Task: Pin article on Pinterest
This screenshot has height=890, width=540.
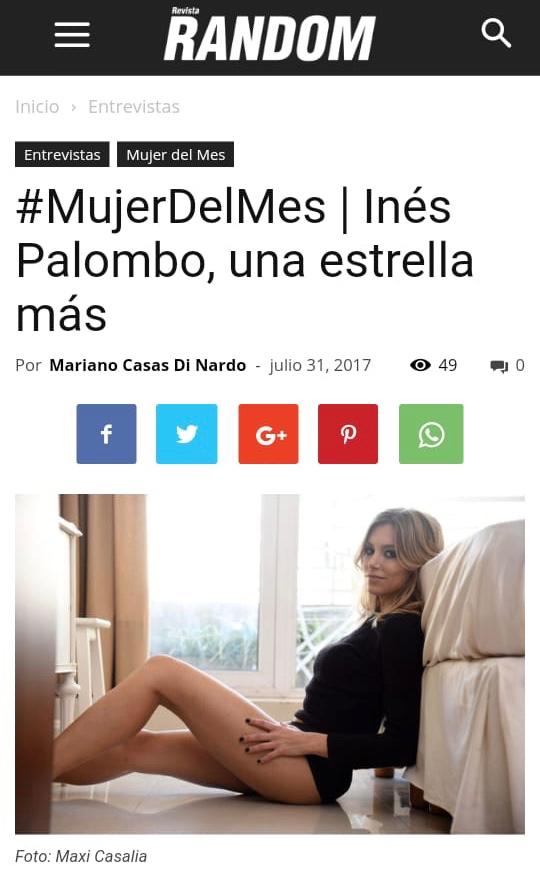Action: point(348,434)
